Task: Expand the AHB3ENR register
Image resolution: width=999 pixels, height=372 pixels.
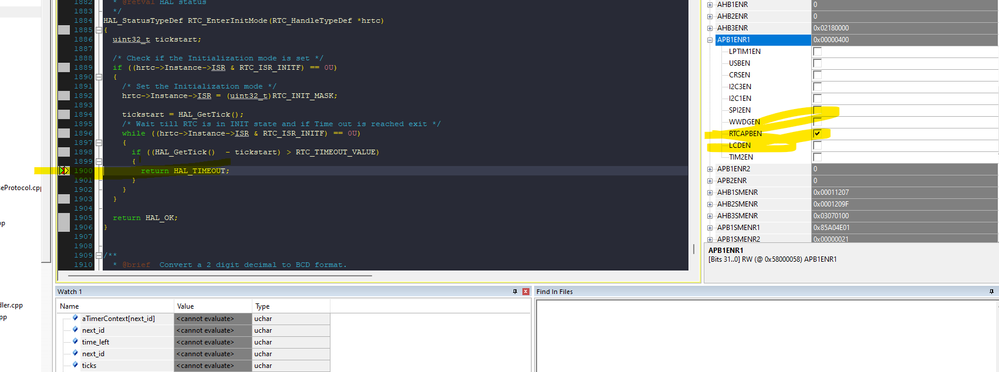Action: pos(710,28)
